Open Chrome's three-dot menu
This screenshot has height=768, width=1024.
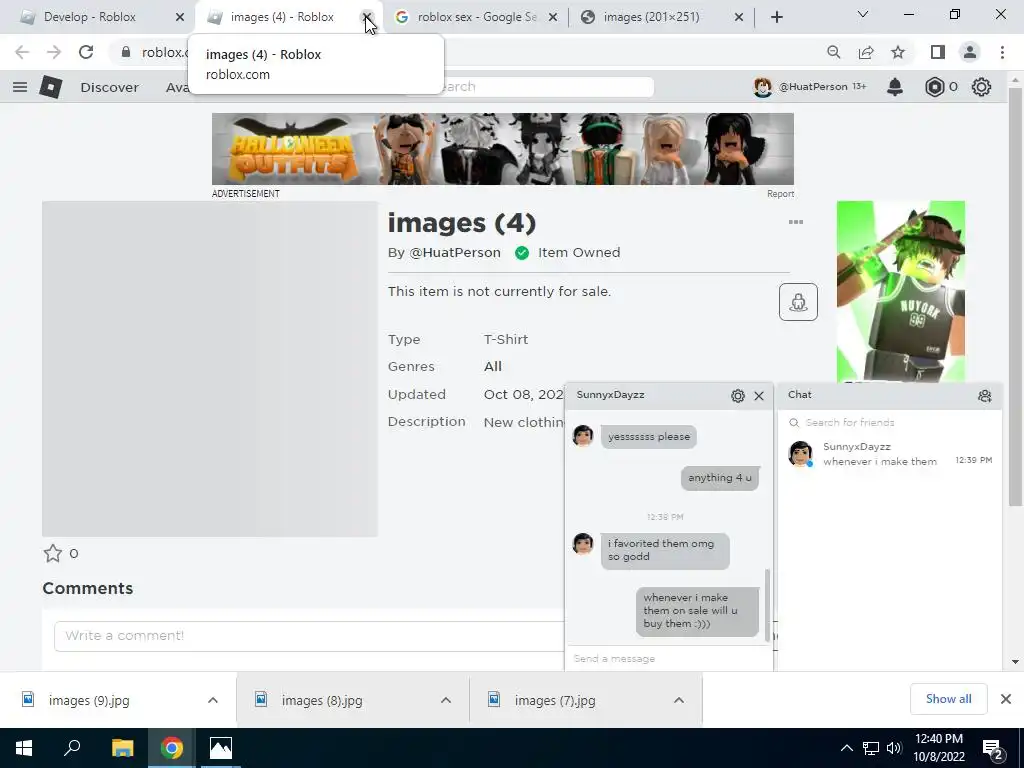(1002, 52)
